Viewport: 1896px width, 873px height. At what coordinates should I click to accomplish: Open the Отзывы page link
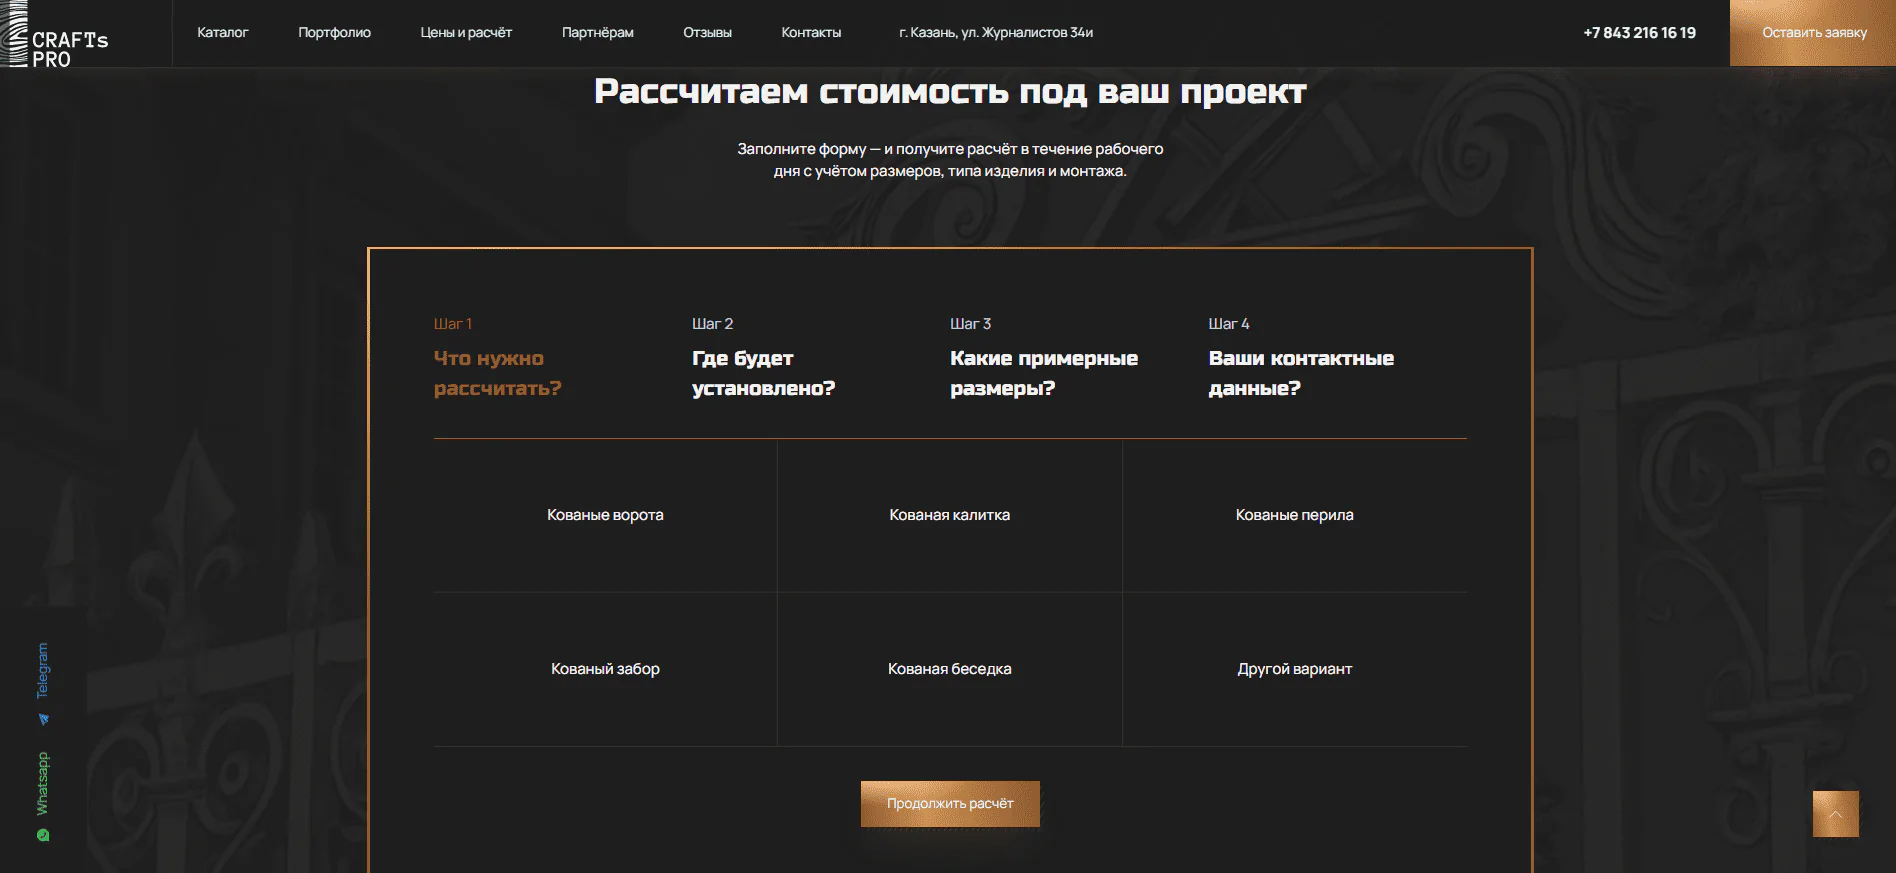[x=707, y=33]
